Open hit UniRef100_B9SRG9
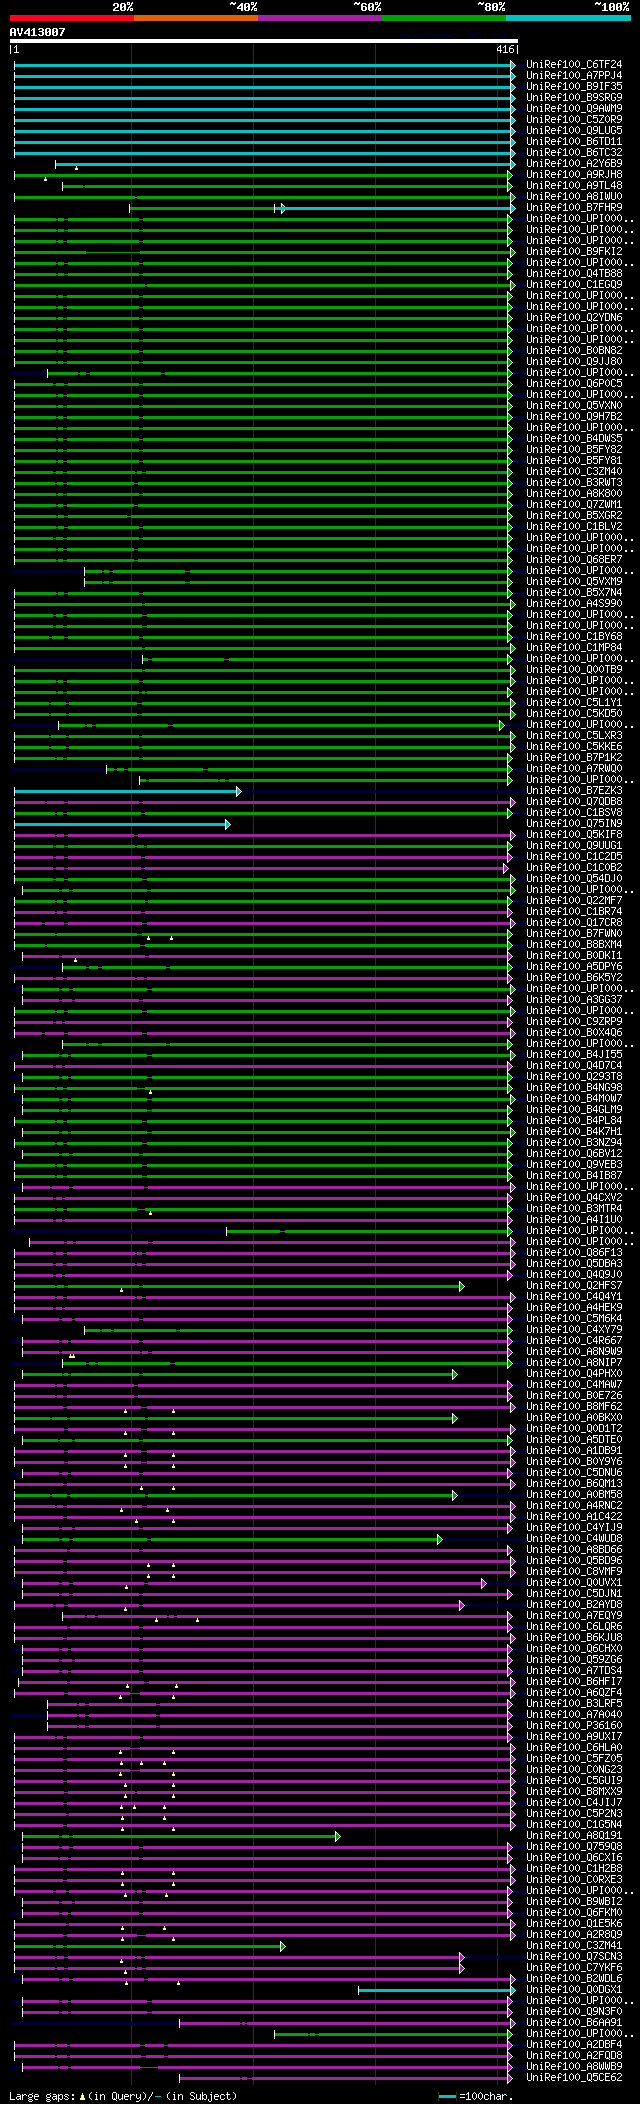This screenshot has width=640, height=2104. [574, 98]
